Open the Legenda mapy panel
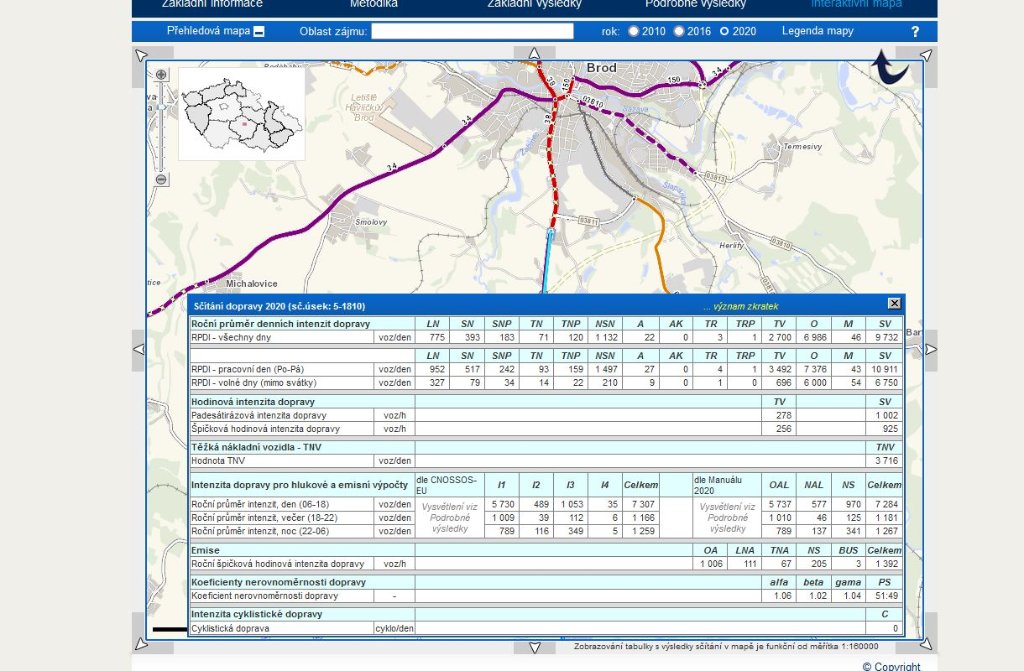The height and width of the screenshot is (671, 1024). [x=817, y=31]
